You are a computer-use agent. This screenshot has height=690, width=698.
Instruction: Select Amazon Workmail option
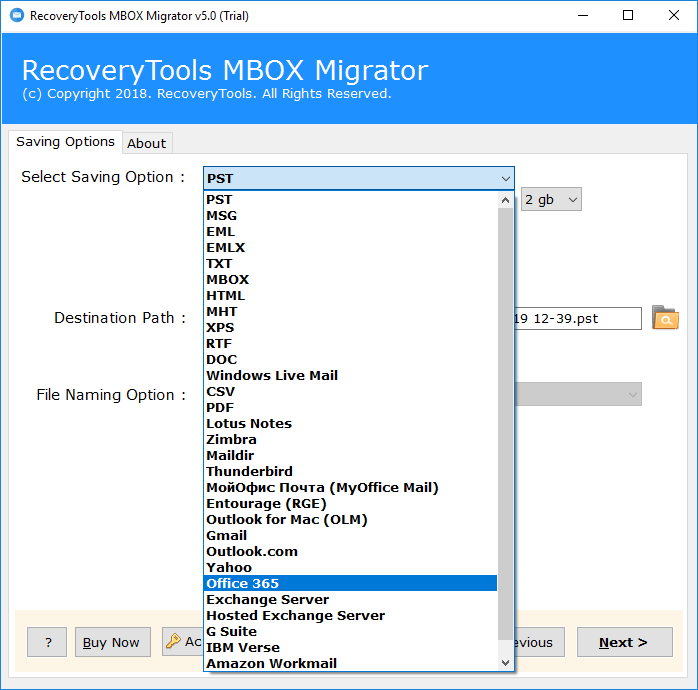pos(350,664)
